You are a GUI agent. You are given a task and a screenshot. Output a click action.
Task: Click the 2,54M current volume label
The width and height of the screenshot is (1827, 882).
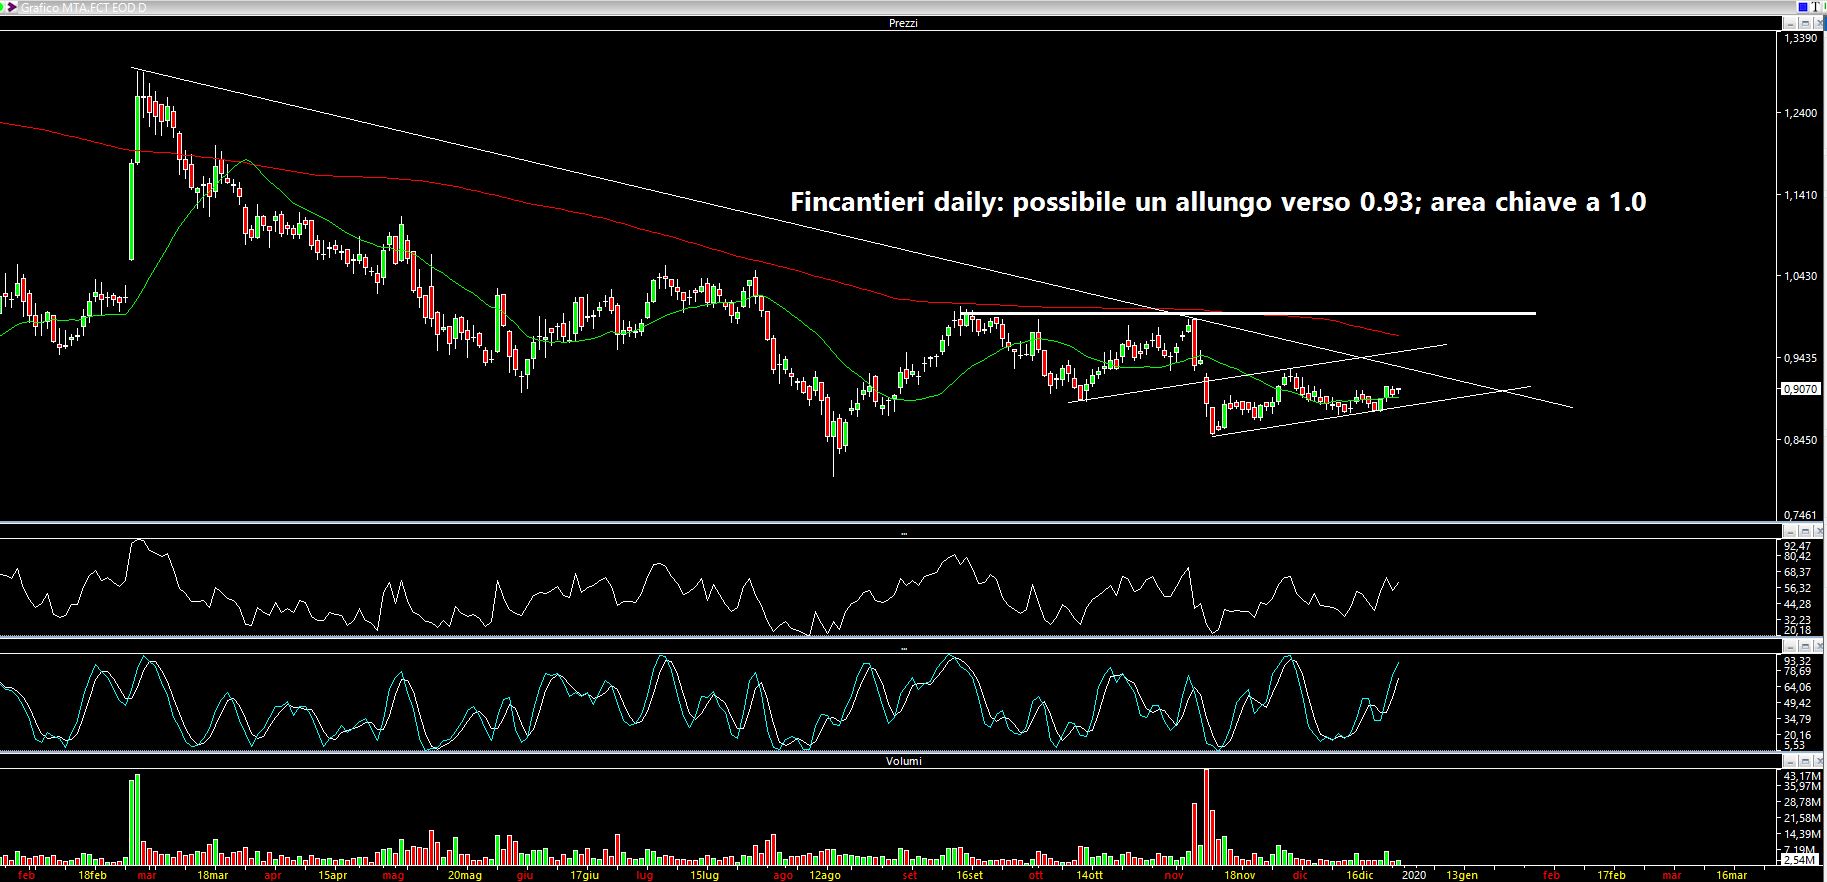click(x=1800, y=860)
